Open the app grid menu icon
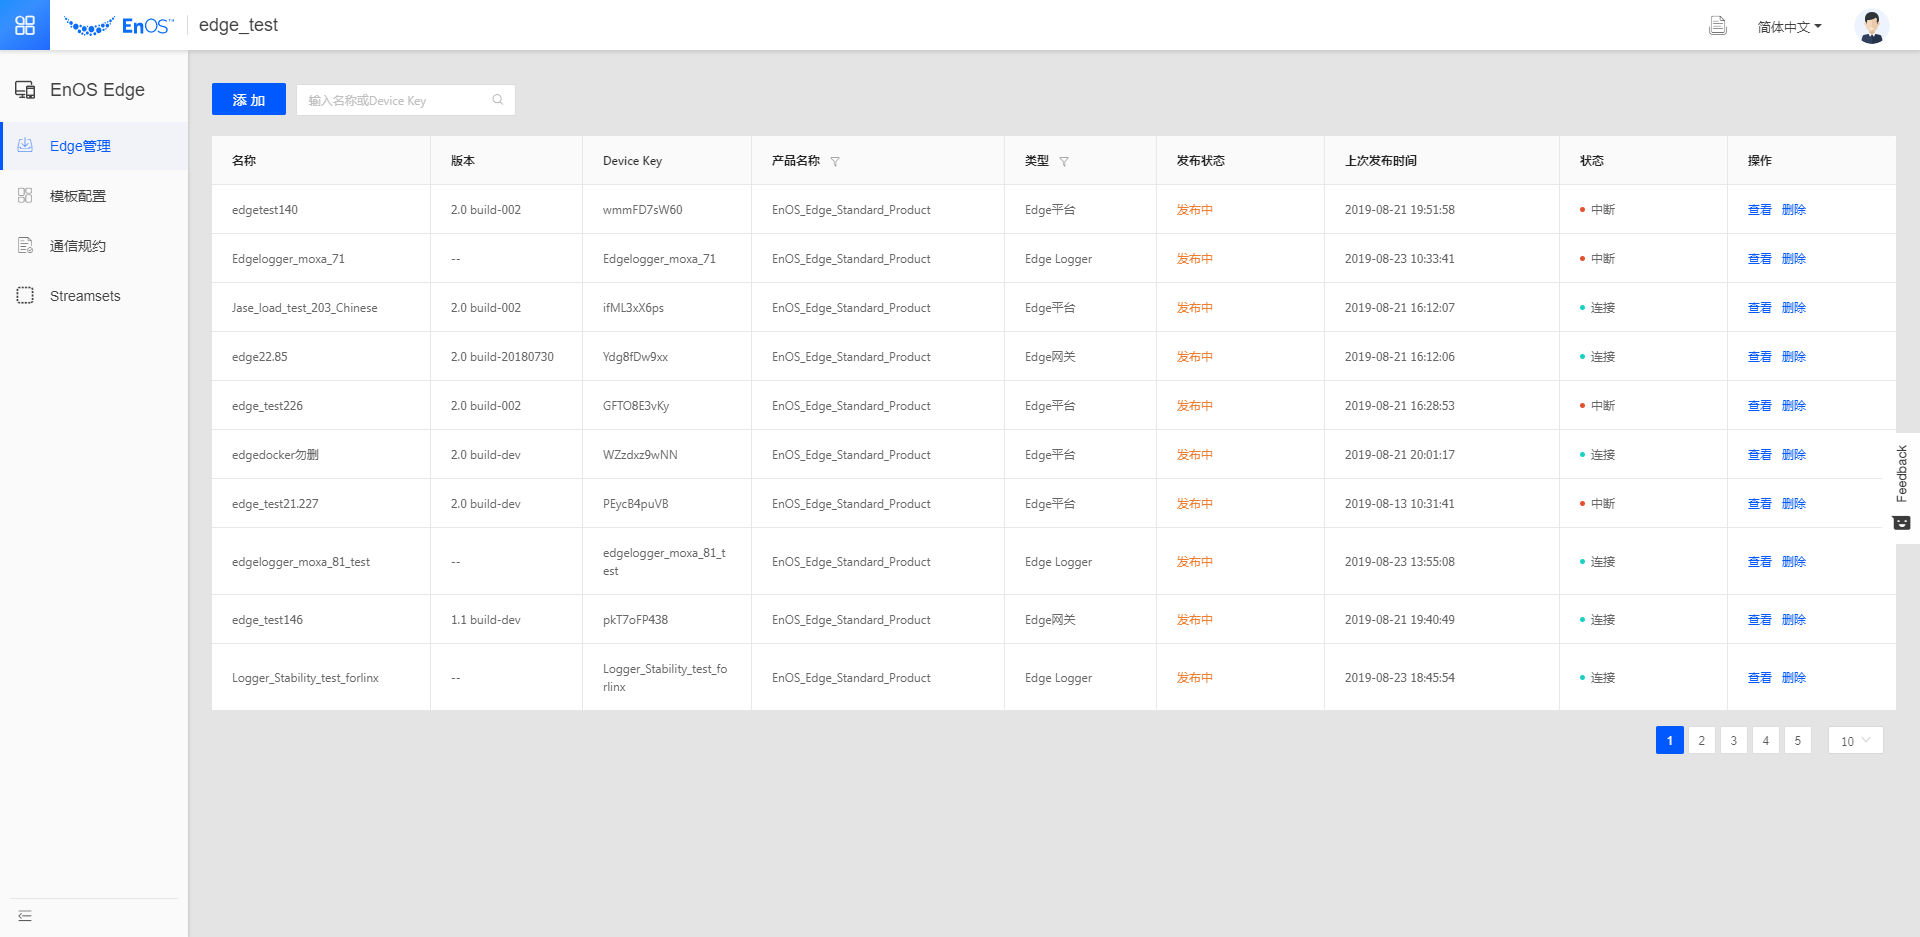This screenshot has height=937, width=1920. point(25,25)
